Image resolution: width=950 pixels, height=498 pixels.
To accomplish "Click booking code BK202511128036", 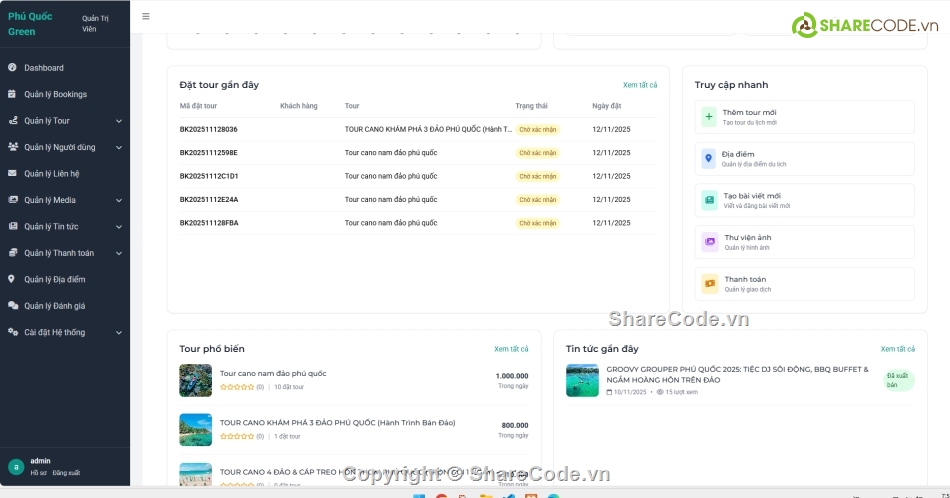I will coord(208,129).
